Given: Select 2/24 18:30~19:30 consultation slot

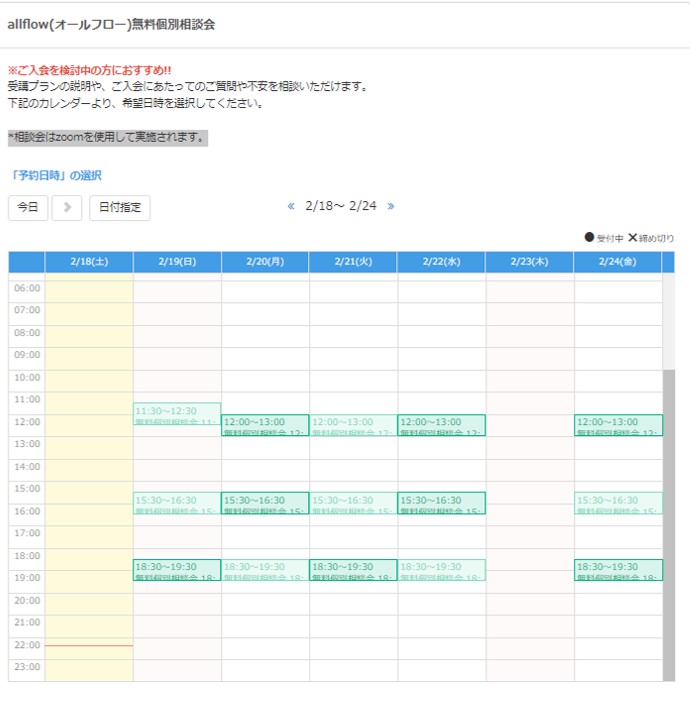Looking at the screenshot, I should [x=618, y=570].
